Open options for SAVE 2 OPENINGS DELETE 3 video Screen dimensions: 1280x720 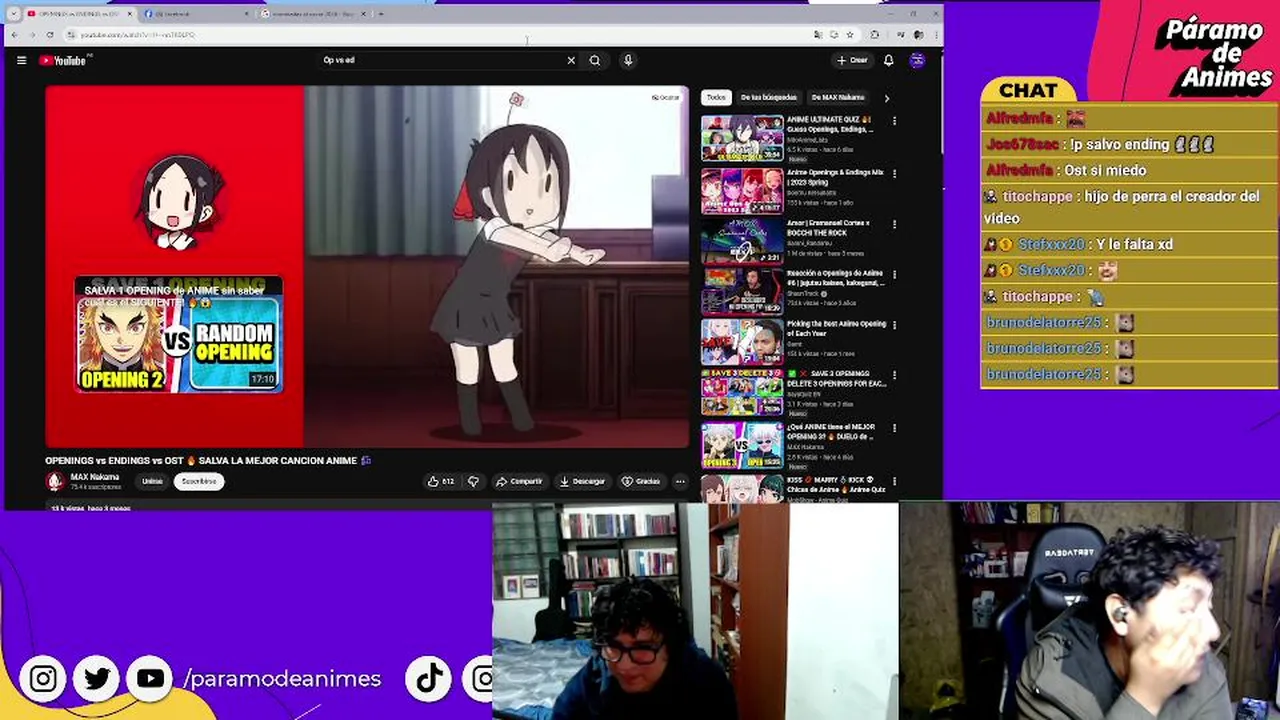click(894, 376)
